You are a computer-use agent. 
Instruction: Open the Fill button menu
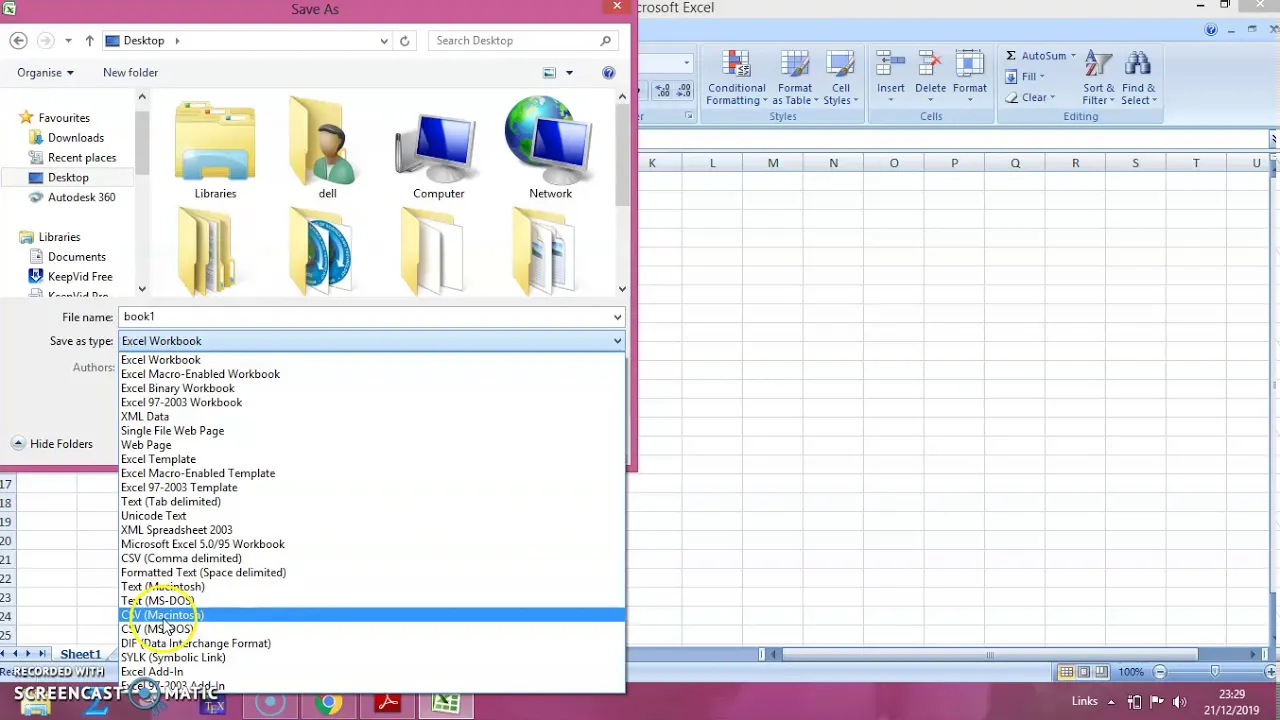[x=1025, y=77]
